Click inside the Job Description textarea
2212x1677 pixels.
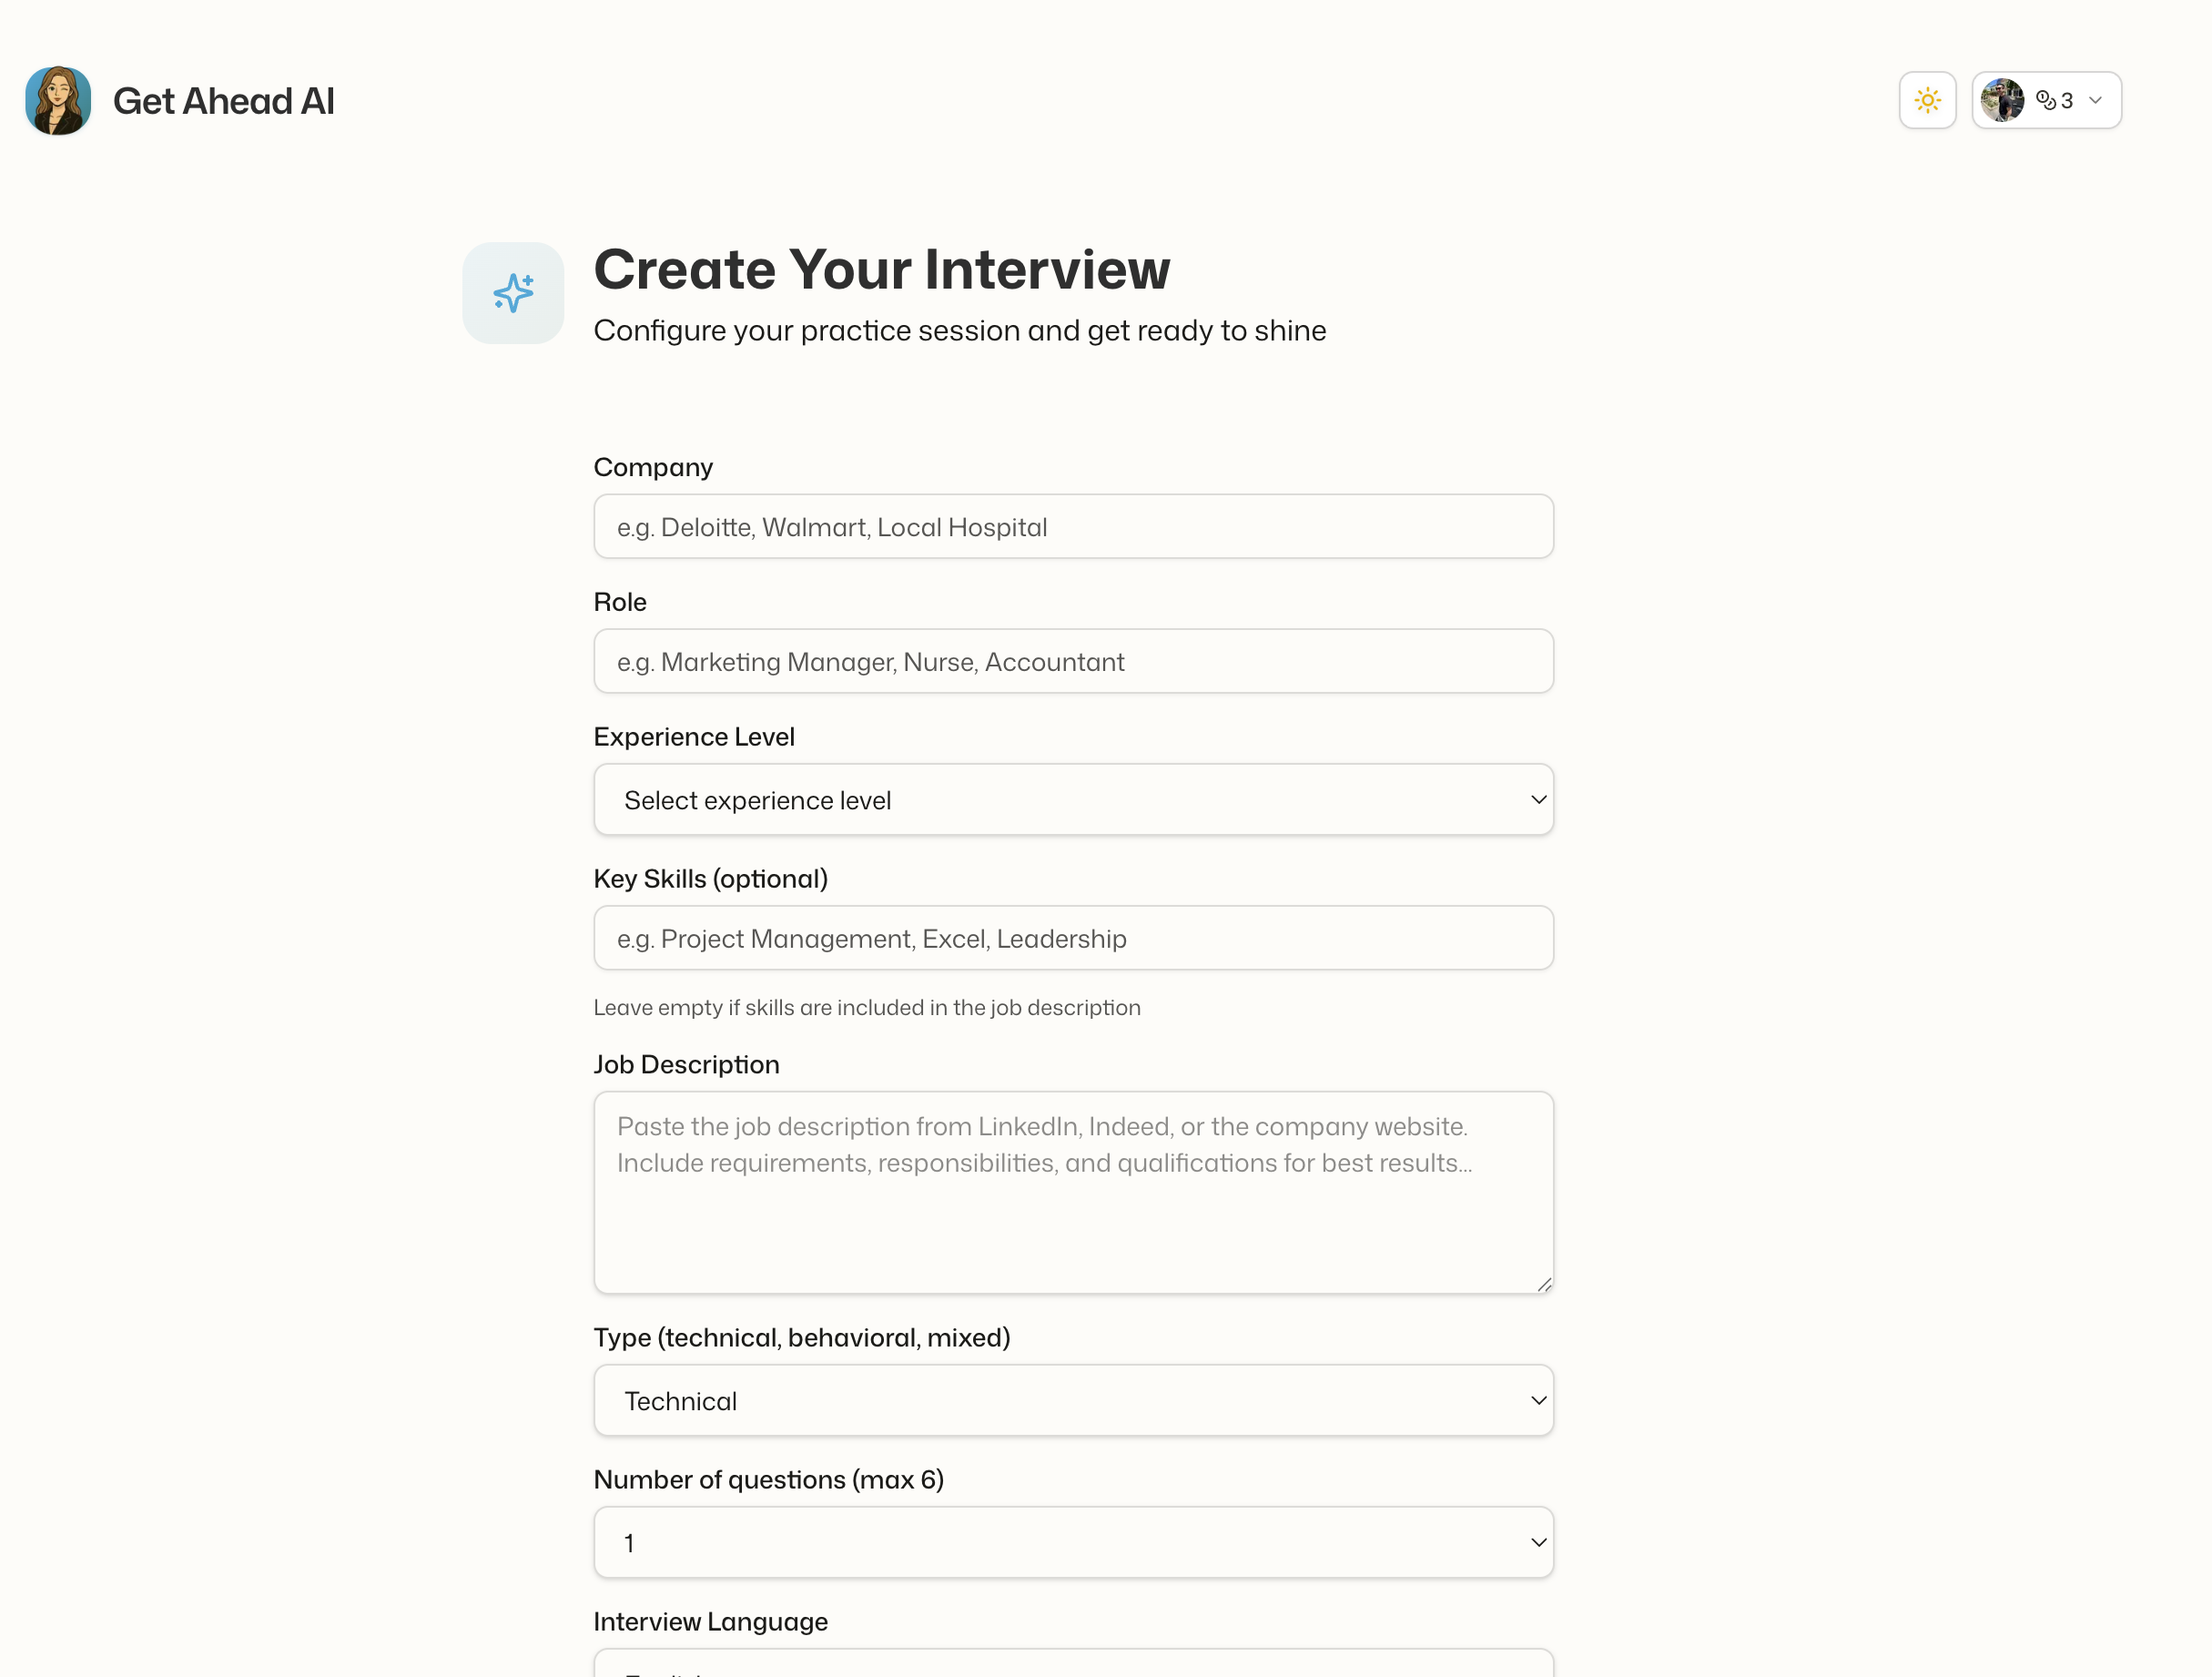click(x=1073, y=1190)
